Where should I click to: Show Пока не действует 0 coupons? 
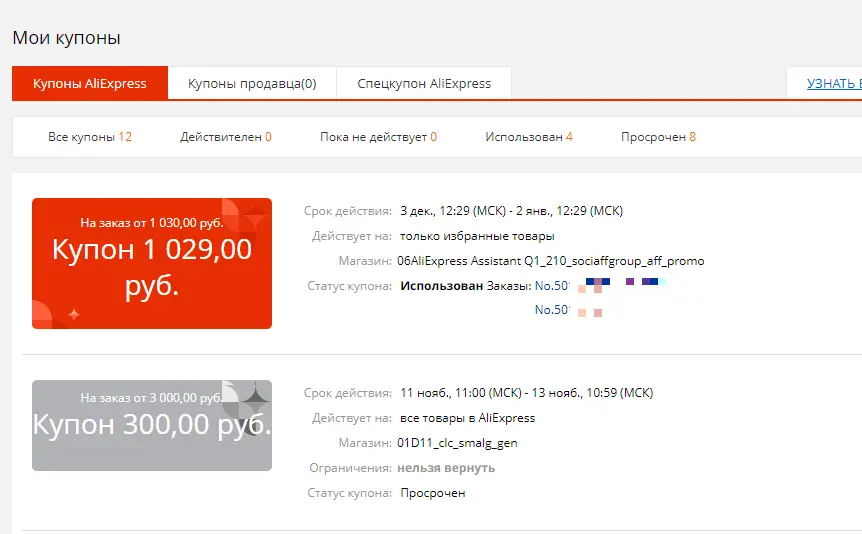tap(378, 137)
